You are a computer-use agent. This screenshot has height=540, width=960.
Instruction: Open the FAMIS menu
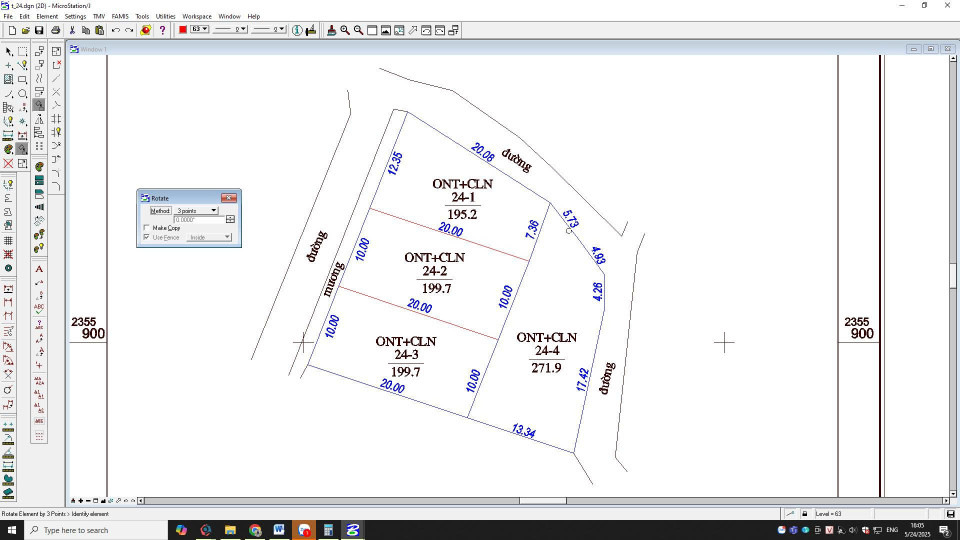tap(120, 17)
